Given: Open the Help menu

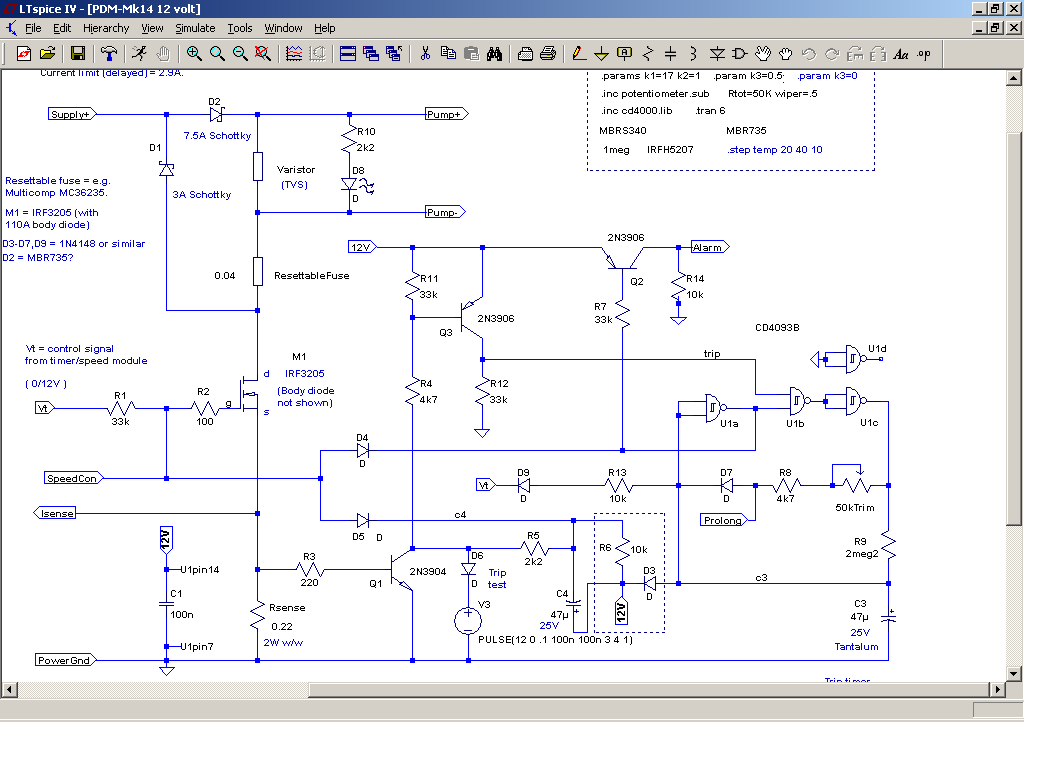Looking at the screenshot, I should coord(325,28).
